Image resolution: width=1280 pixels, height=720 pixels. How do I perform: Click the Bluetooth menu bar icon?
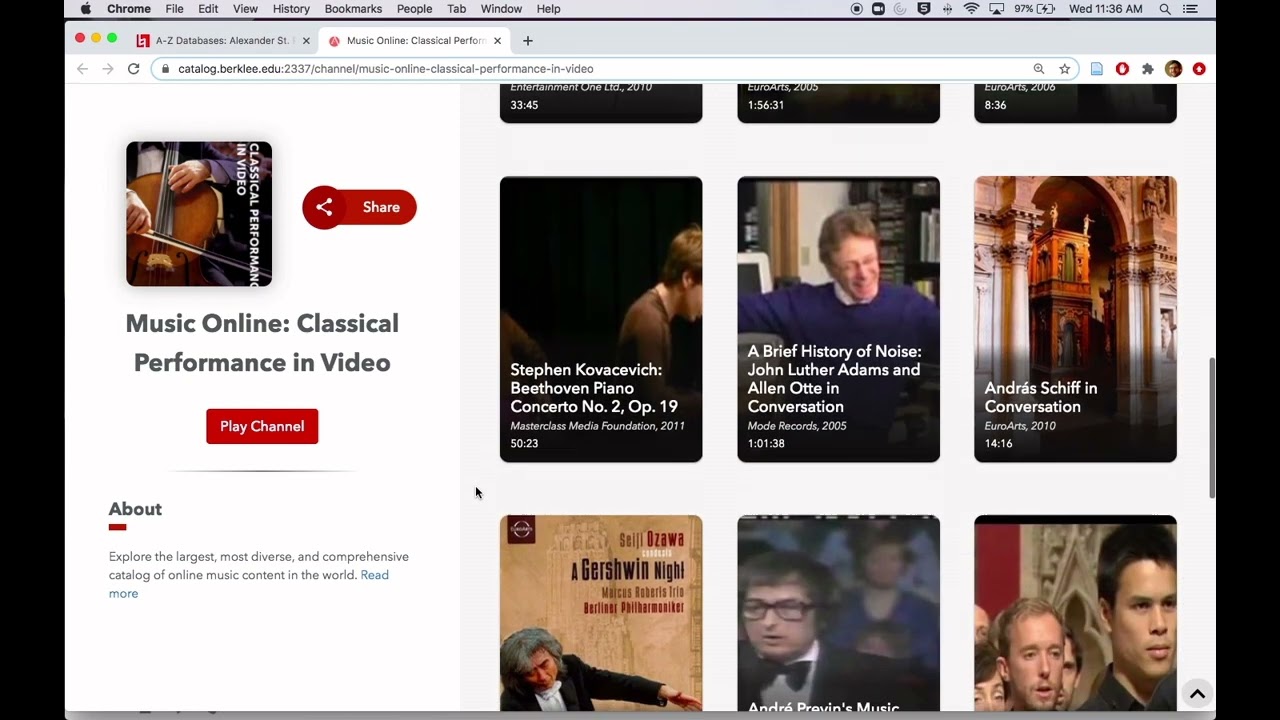click(x=948, y=9)
